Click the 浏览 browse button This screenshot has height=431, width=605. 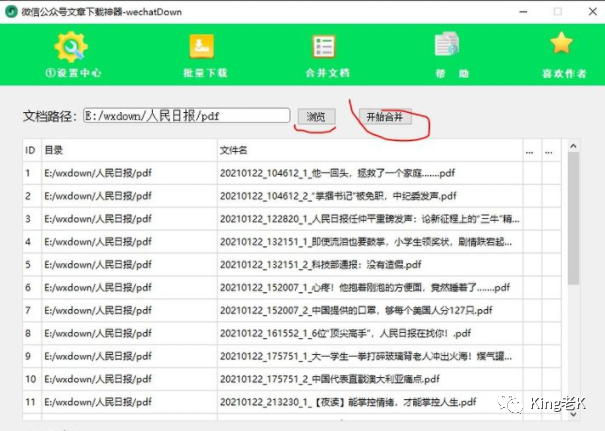coord(316,117)
